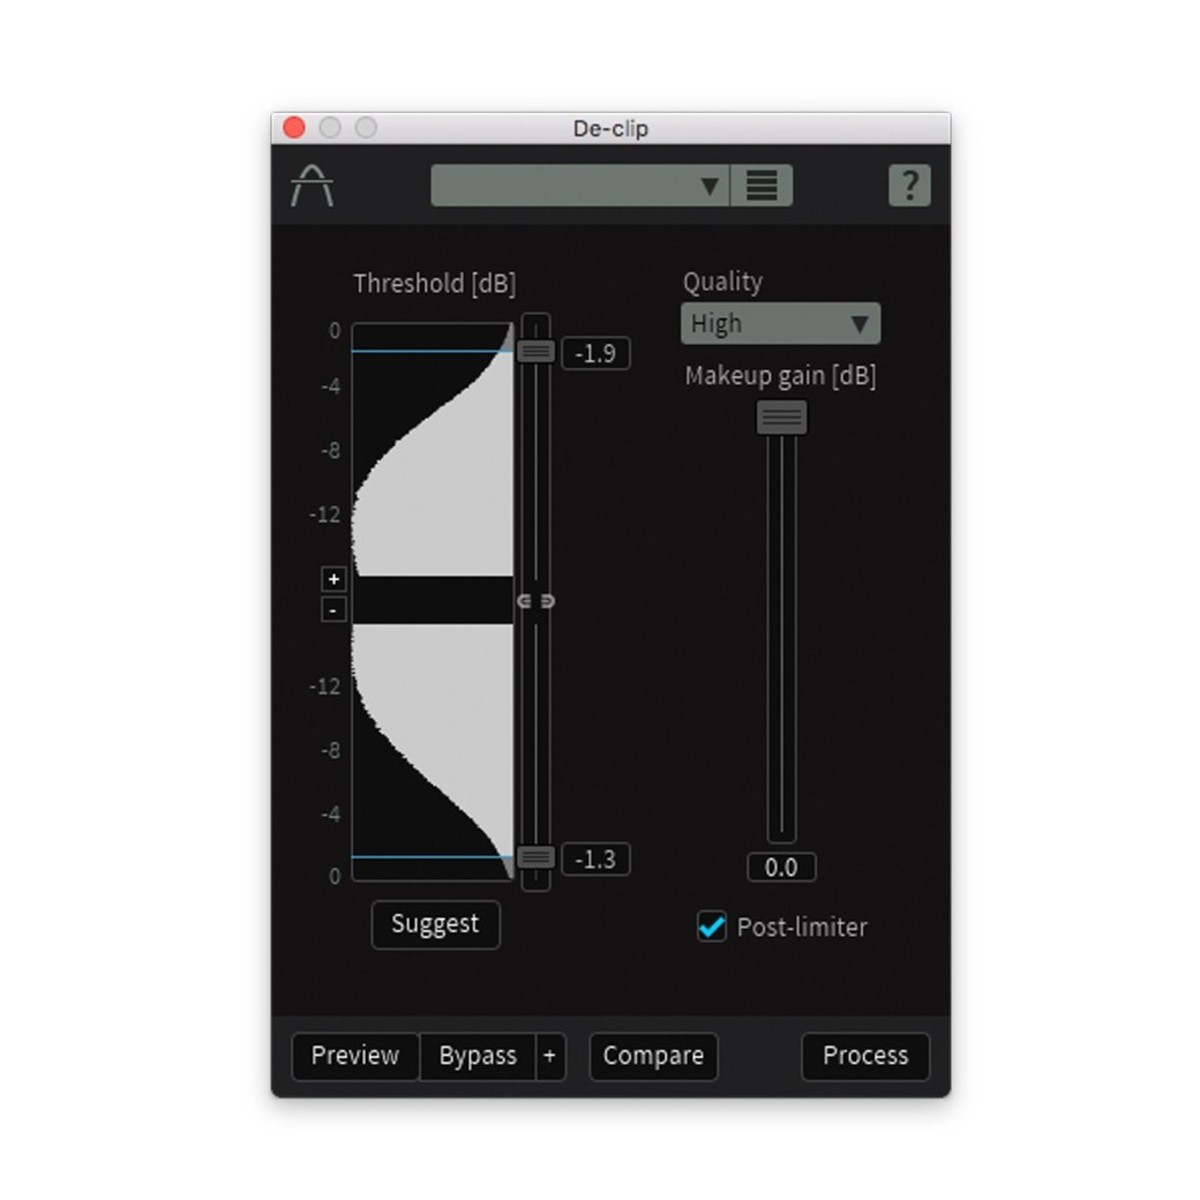
Task: Zoom in histogram with the plus icon
Action: tap(334, 579)
